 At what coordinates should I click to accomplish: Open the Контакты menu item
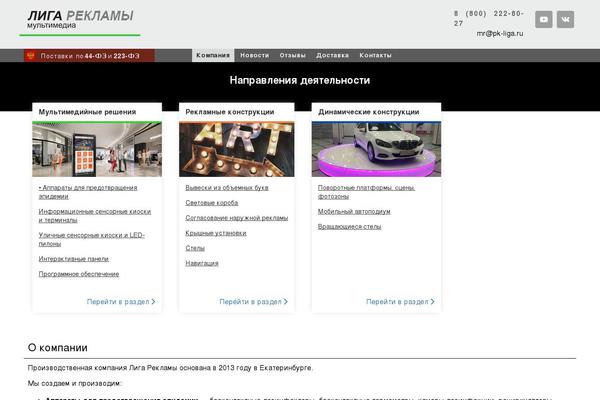(x=375, y=56)
